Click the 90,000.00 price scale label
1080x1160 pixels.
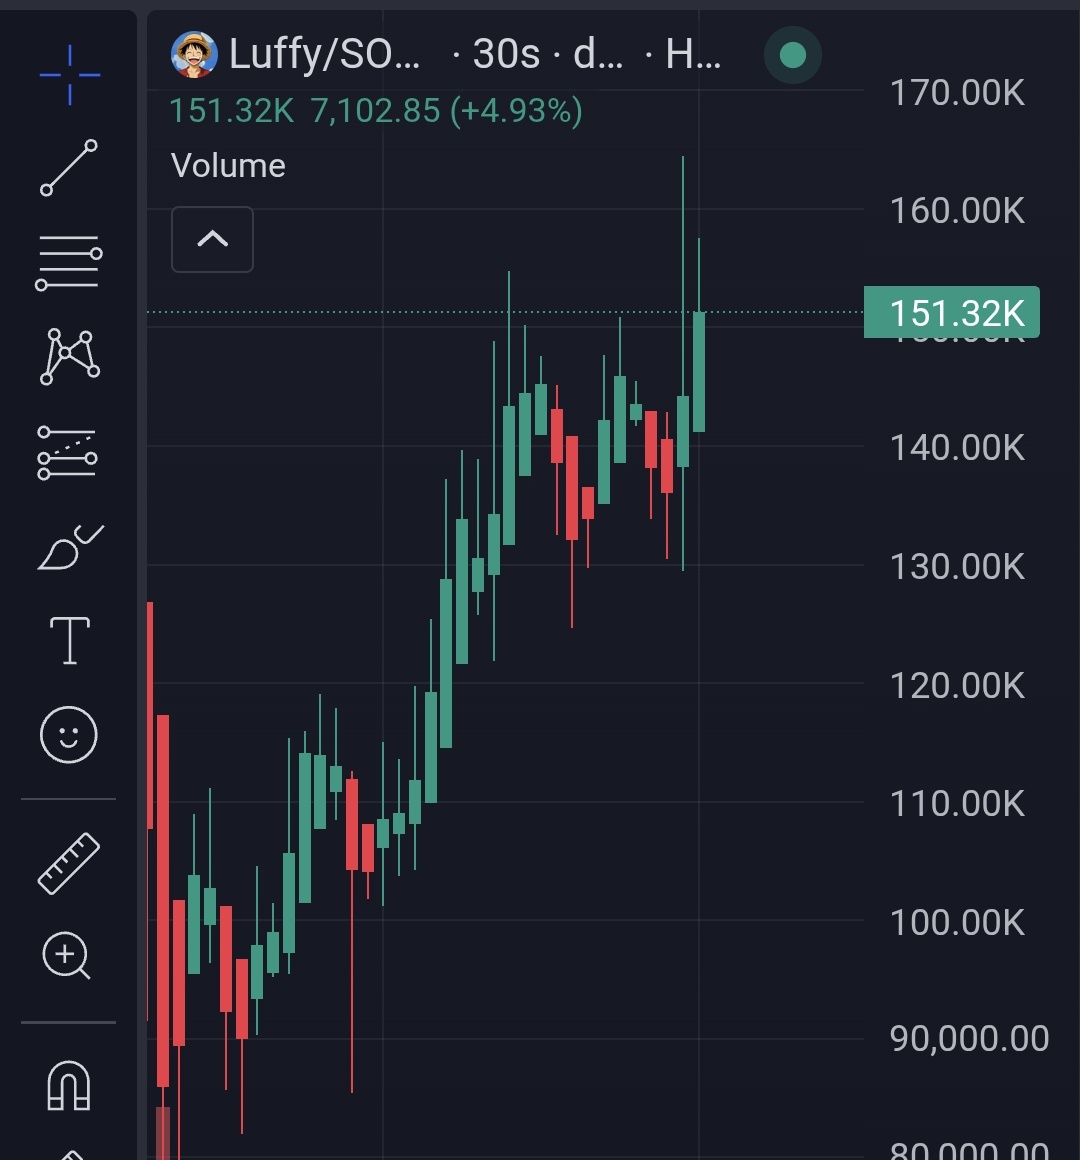coord(969,1039)
